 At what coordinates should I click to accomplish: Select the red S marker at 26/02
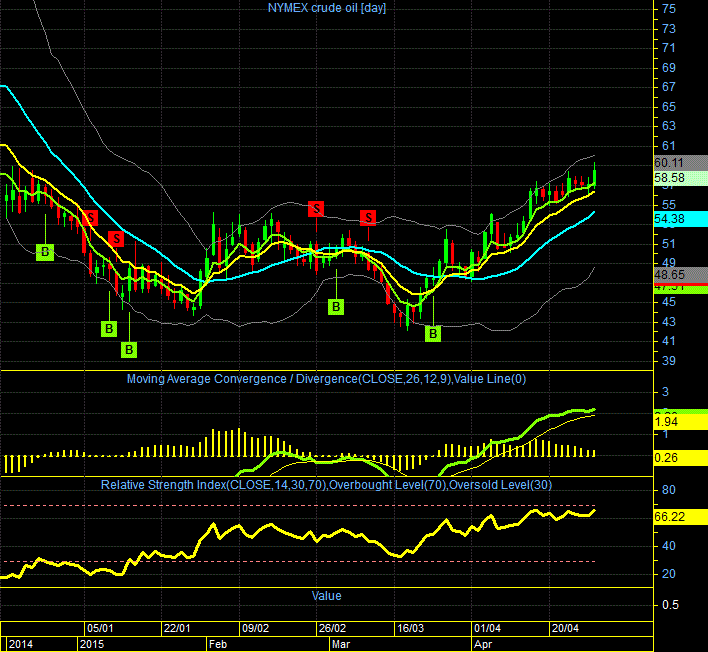316,209
